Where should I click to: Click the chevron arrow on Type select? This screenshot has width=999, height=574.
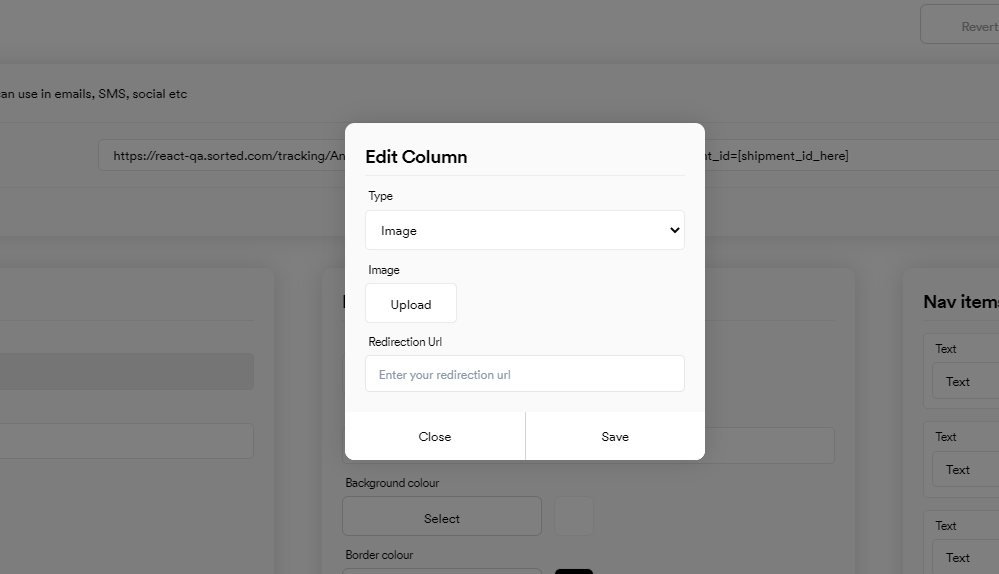[x=675, y=230]
